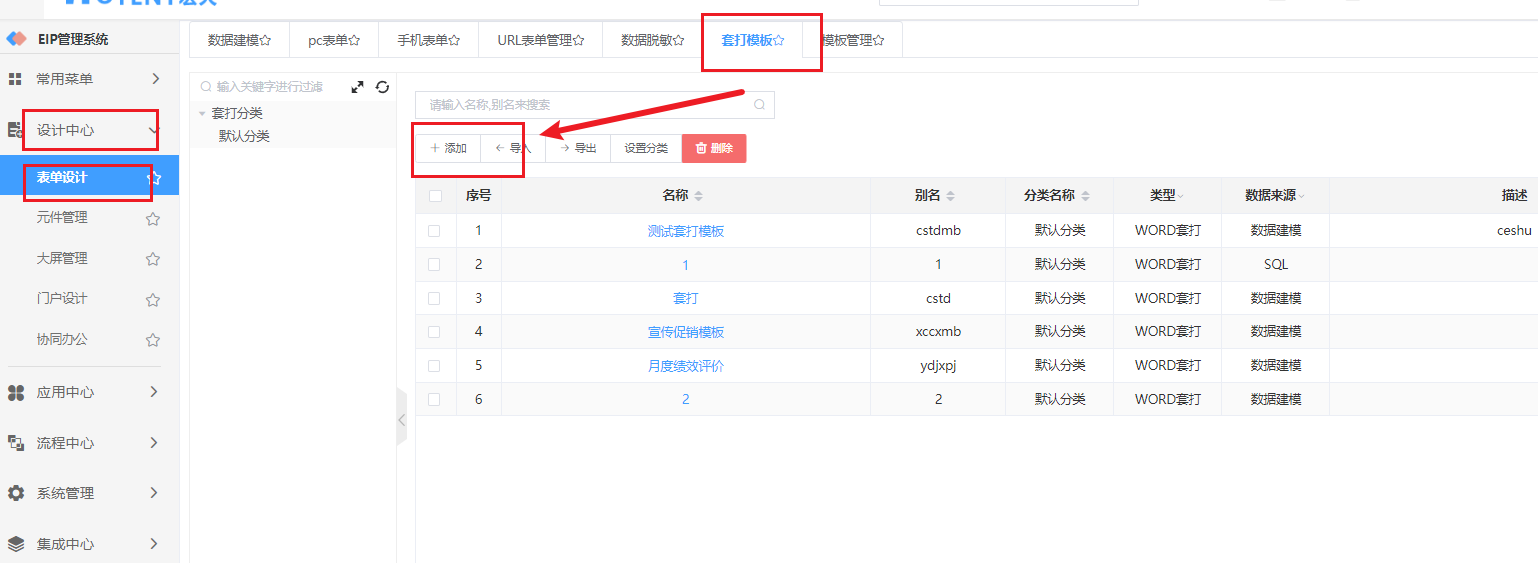Image resolution: width=1538 pixels, height=563 pixels.
Task: Open the 宣传促销模板 link
Action: [x=685, y=332]
